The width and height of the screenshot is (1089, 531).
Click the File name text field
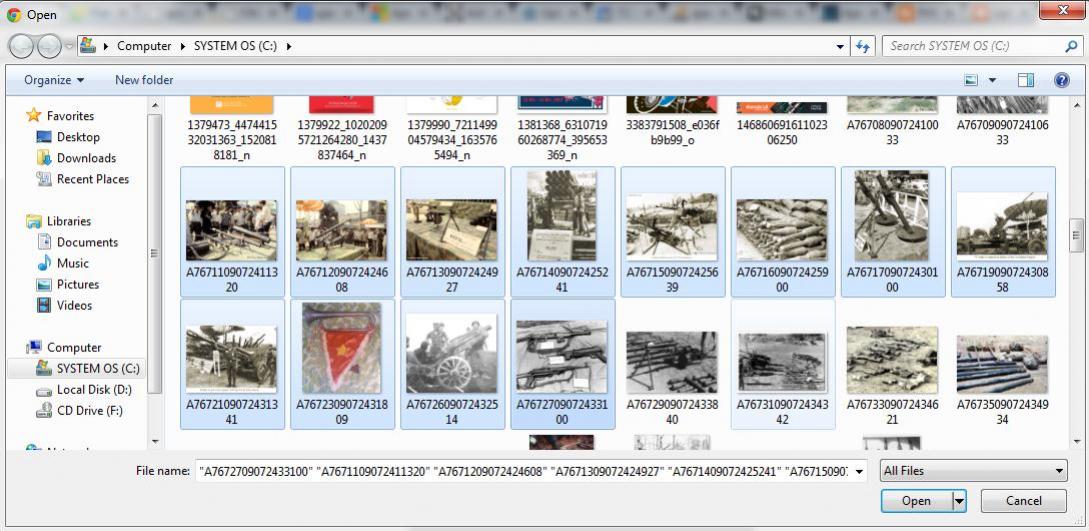[524, 471]
